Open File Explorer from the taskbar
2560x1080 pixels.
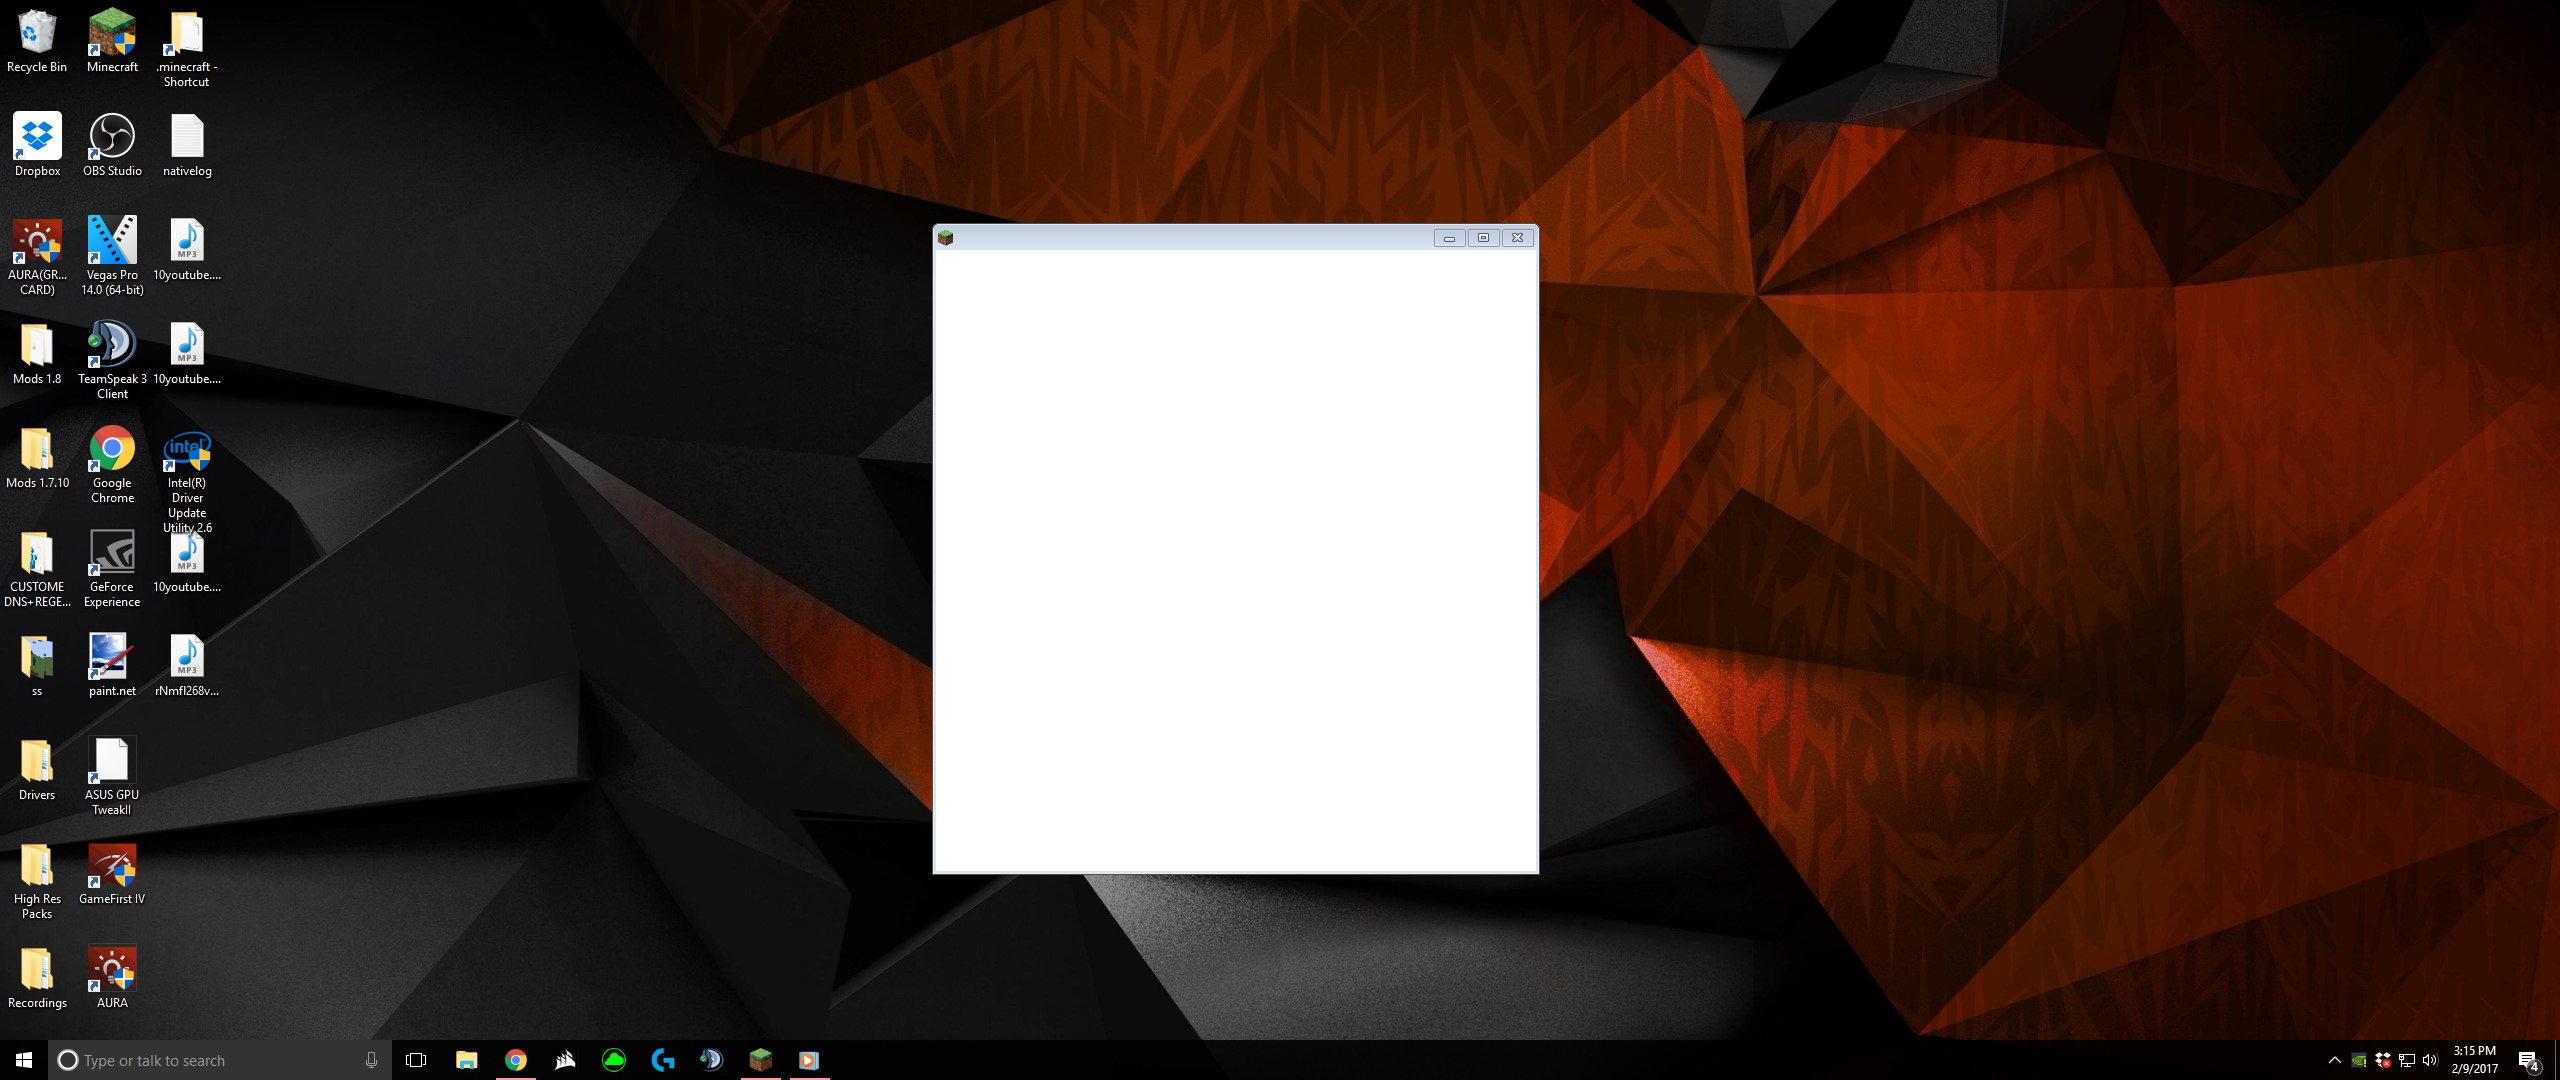pos(466,1060)
